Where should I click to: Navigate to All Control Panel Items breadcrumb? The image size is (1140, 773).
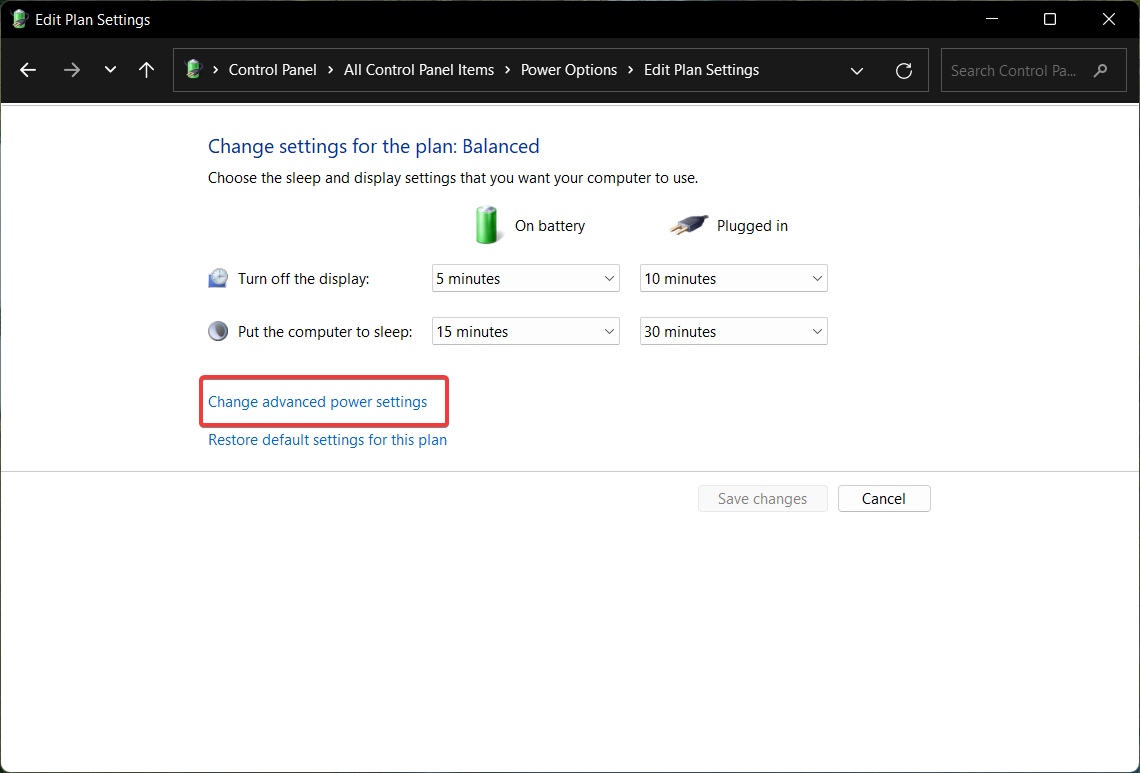coord(419,70)
